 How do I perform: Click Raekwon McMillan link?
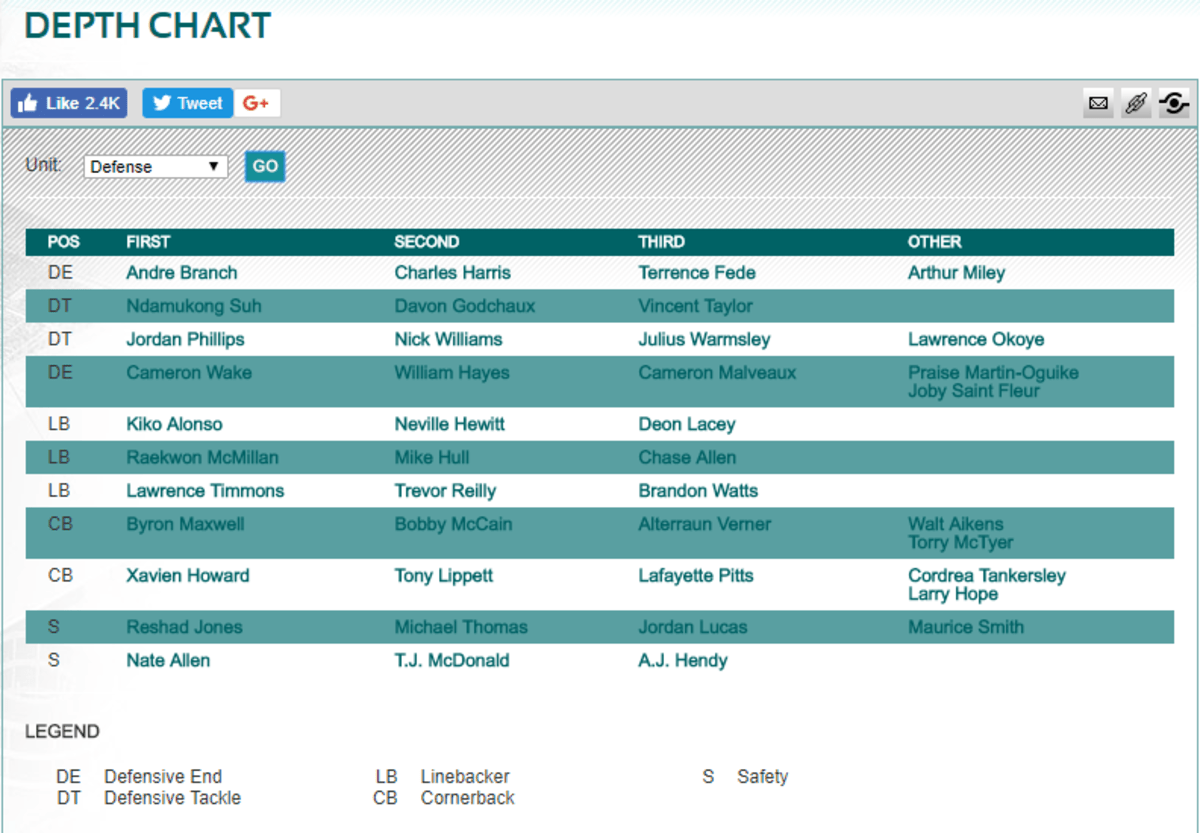[x=202, y=457]
